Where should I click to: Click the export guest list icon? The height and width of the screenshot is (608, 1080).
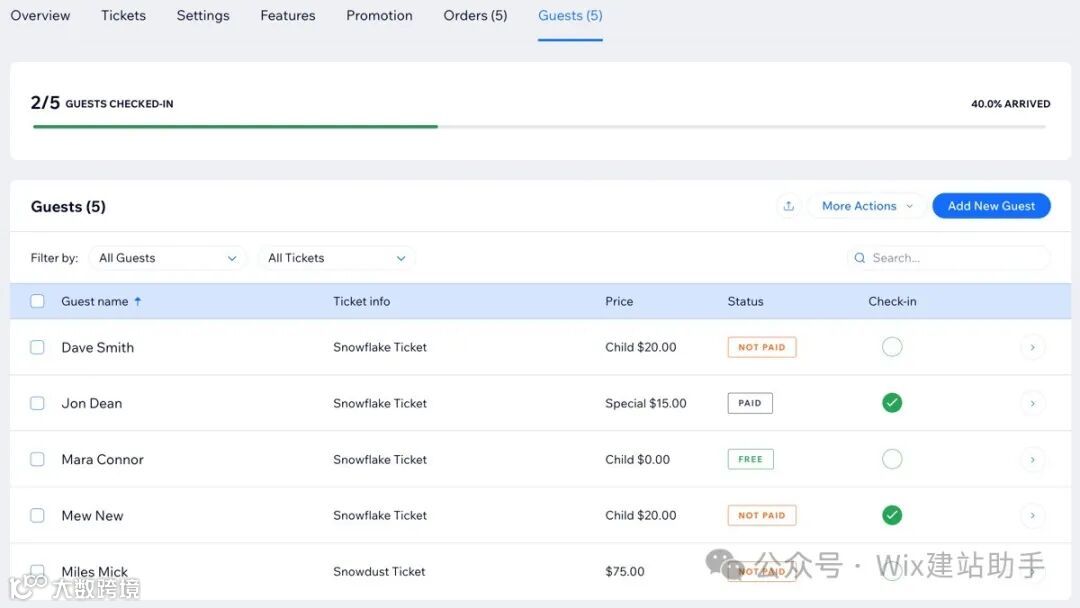[789, 206]
